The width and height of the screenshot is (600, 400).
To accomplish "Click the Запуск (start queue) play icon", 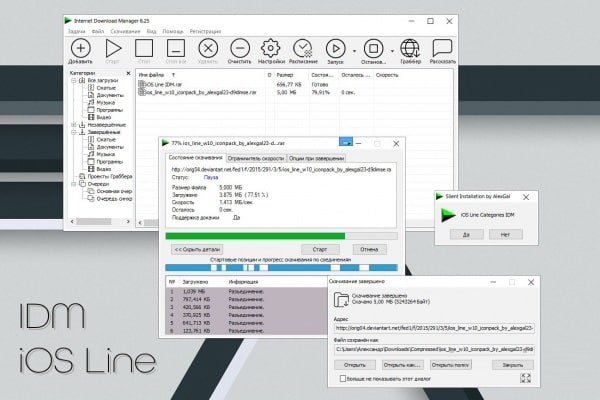I will tap(336, 49).
